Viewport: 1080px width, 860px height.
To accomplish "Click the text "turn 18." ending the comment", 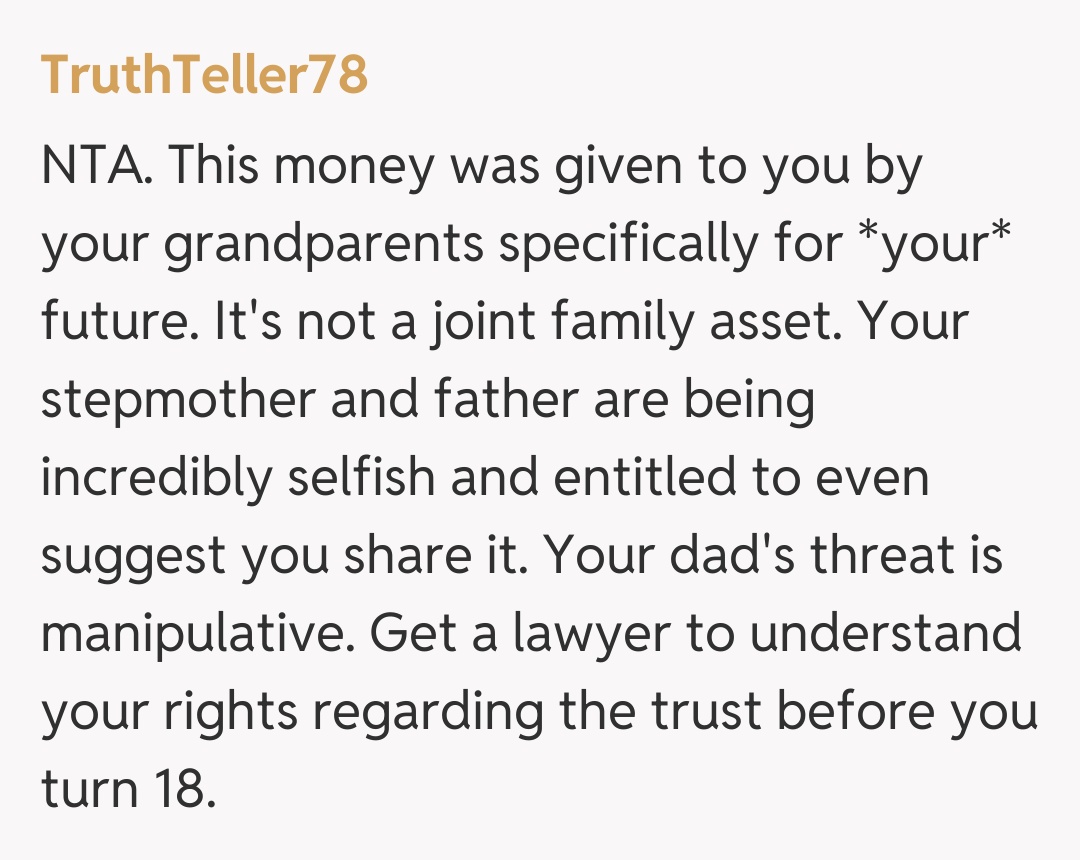I will [128, 791].
